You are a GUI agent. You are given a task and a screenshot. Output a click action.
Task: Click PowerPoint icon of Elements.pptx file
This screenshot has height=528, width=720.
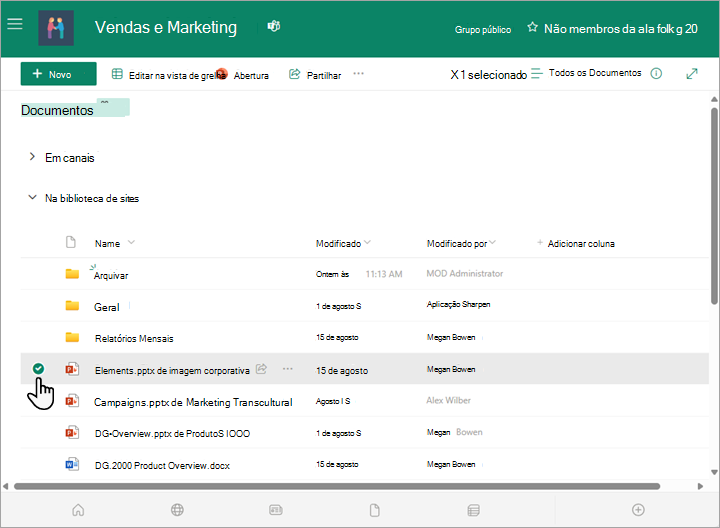click(x=72, y=369)
